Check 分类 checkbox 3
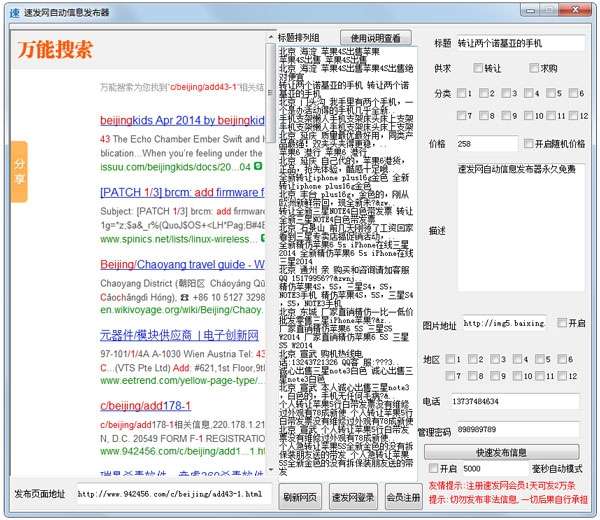Image resolution: width=600 pixels, height=520 pixels. click(x=506, y=93)
